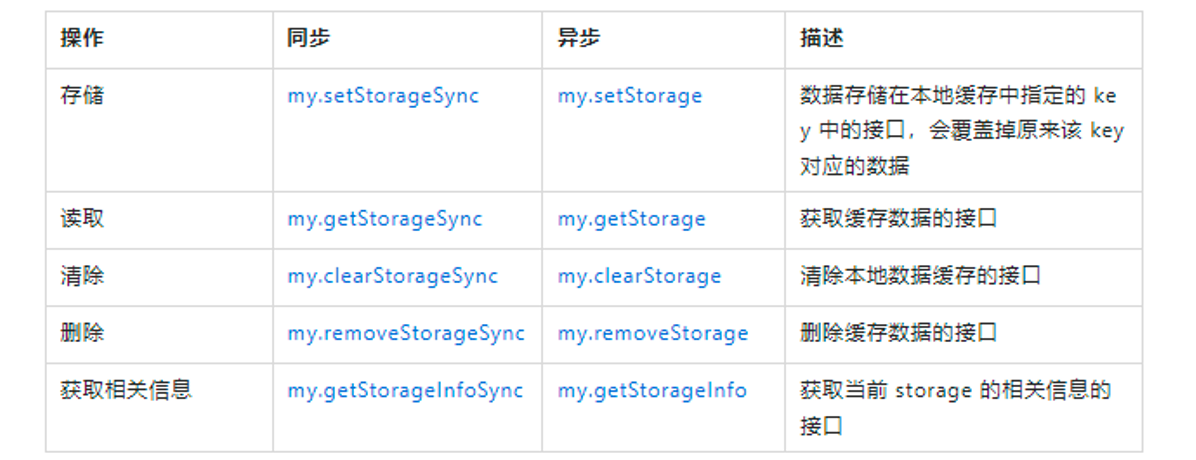Screen dimensions: 1196x460
Task: Click the 描述 column header
Action: (x=821, y=39)
